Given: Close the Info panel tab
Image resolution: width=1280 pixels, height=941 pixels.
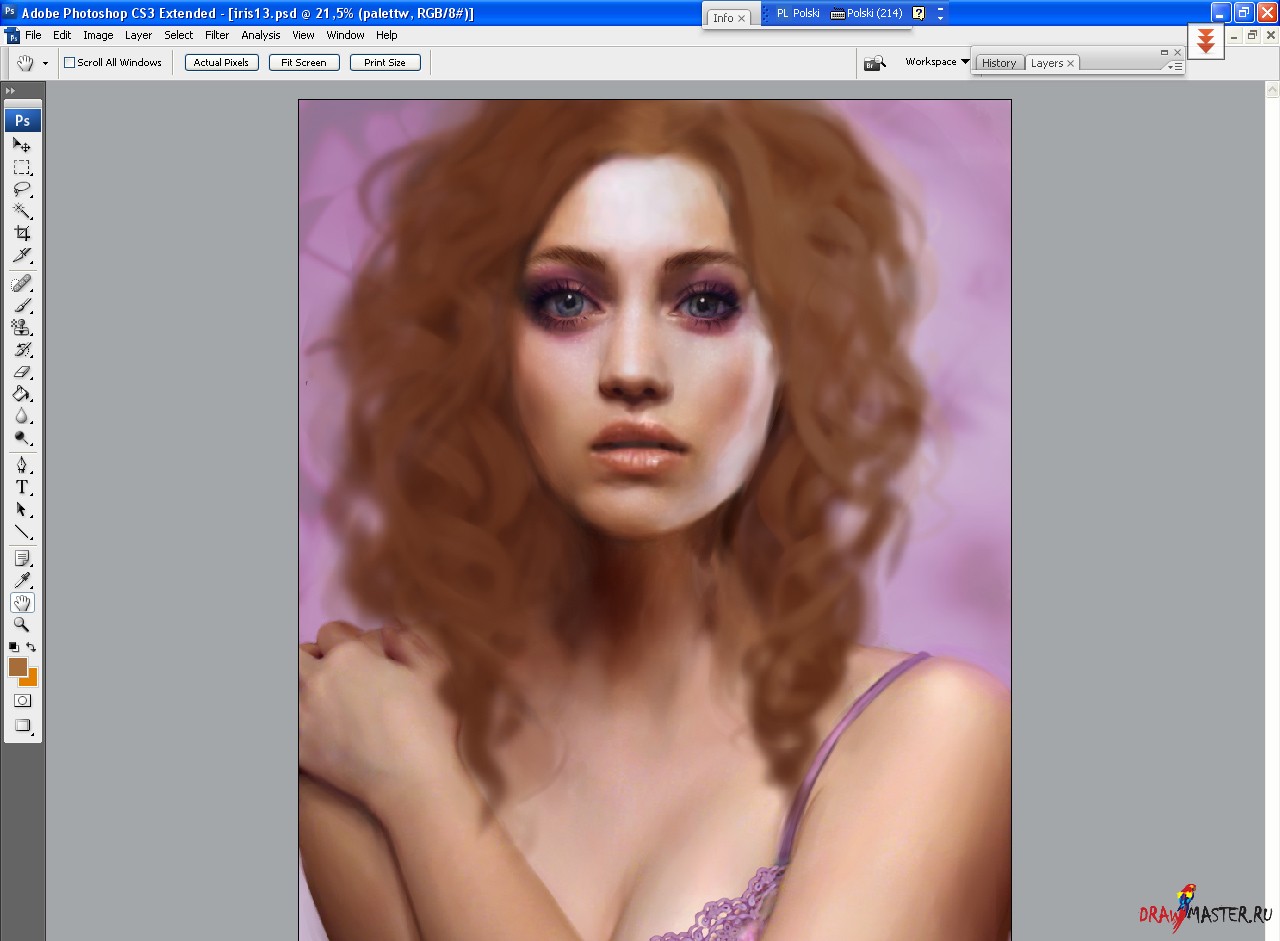Looking at the screenshot, I should coord(742,18).
